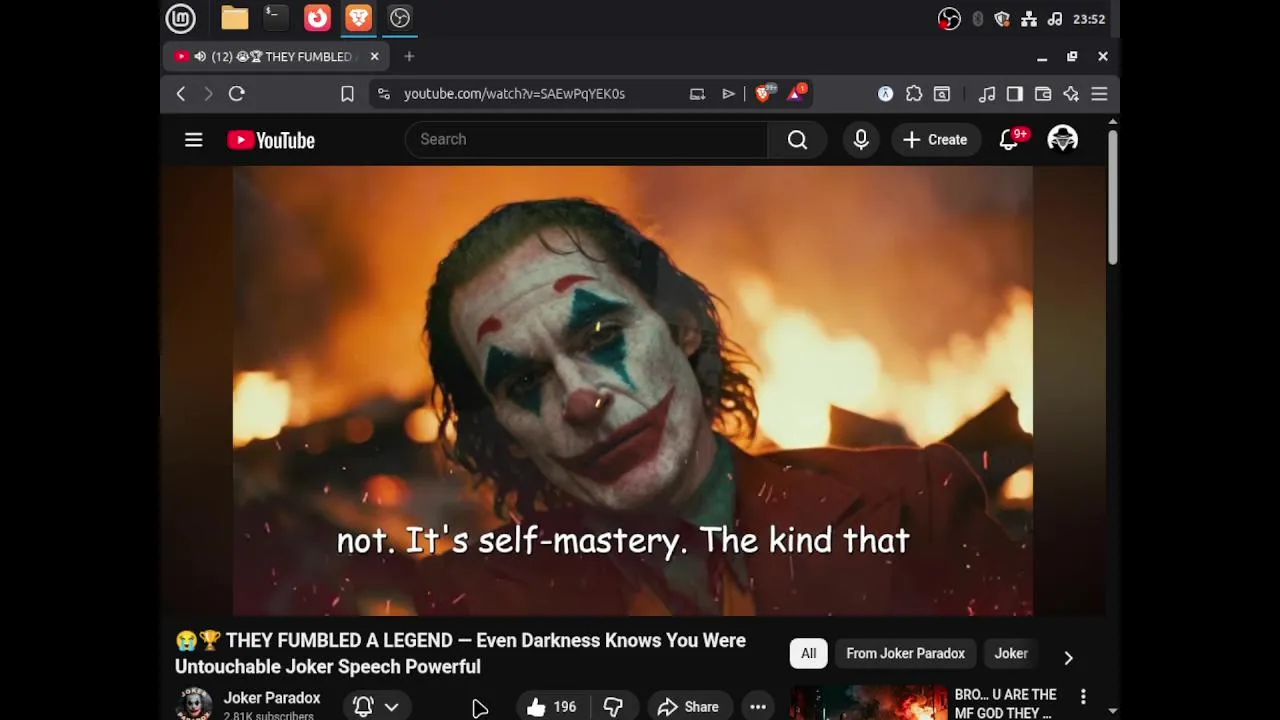The height and width of the screenshot is (720, 1280).
Task: Open the Brave Wallet icon
Action: (x=1043, y=94)
